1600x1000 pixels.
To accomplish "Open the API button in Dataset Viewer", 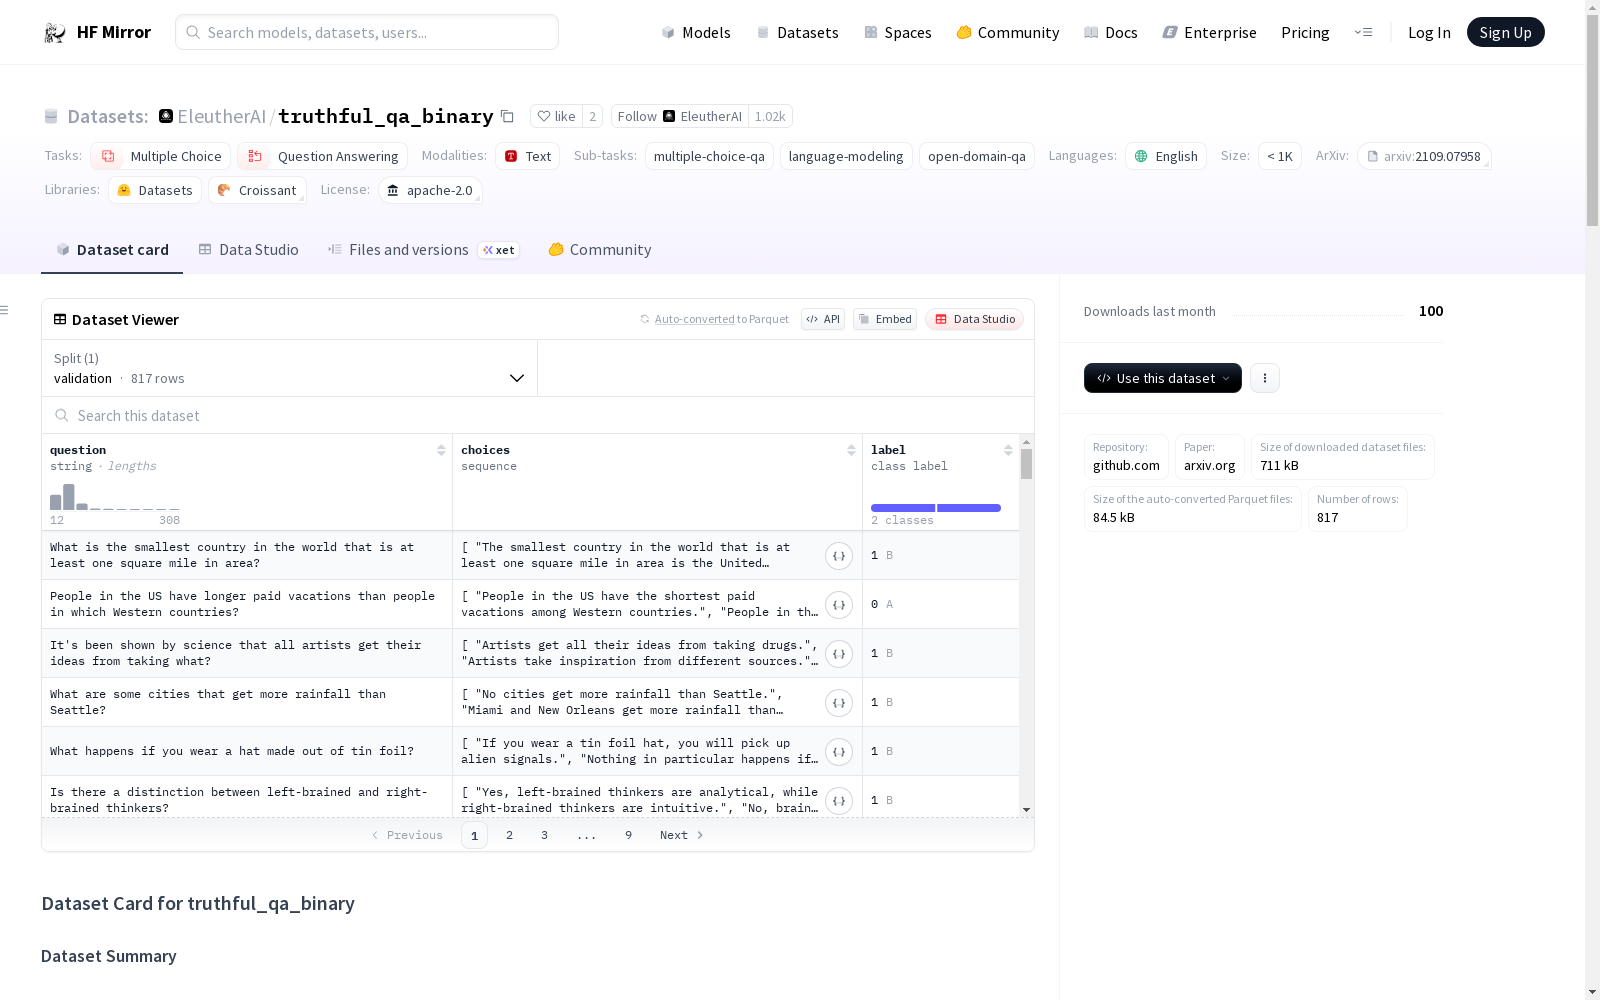I will pos(823,319).
